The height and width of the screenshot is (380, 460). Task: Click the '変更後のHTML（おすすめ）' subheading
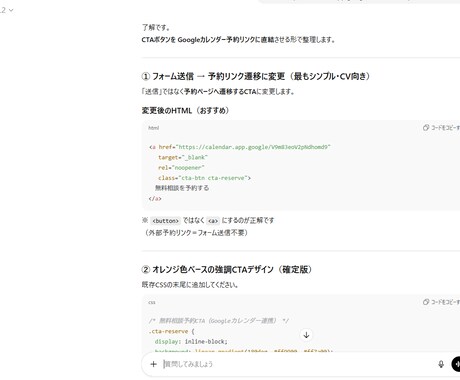point(185,110)
